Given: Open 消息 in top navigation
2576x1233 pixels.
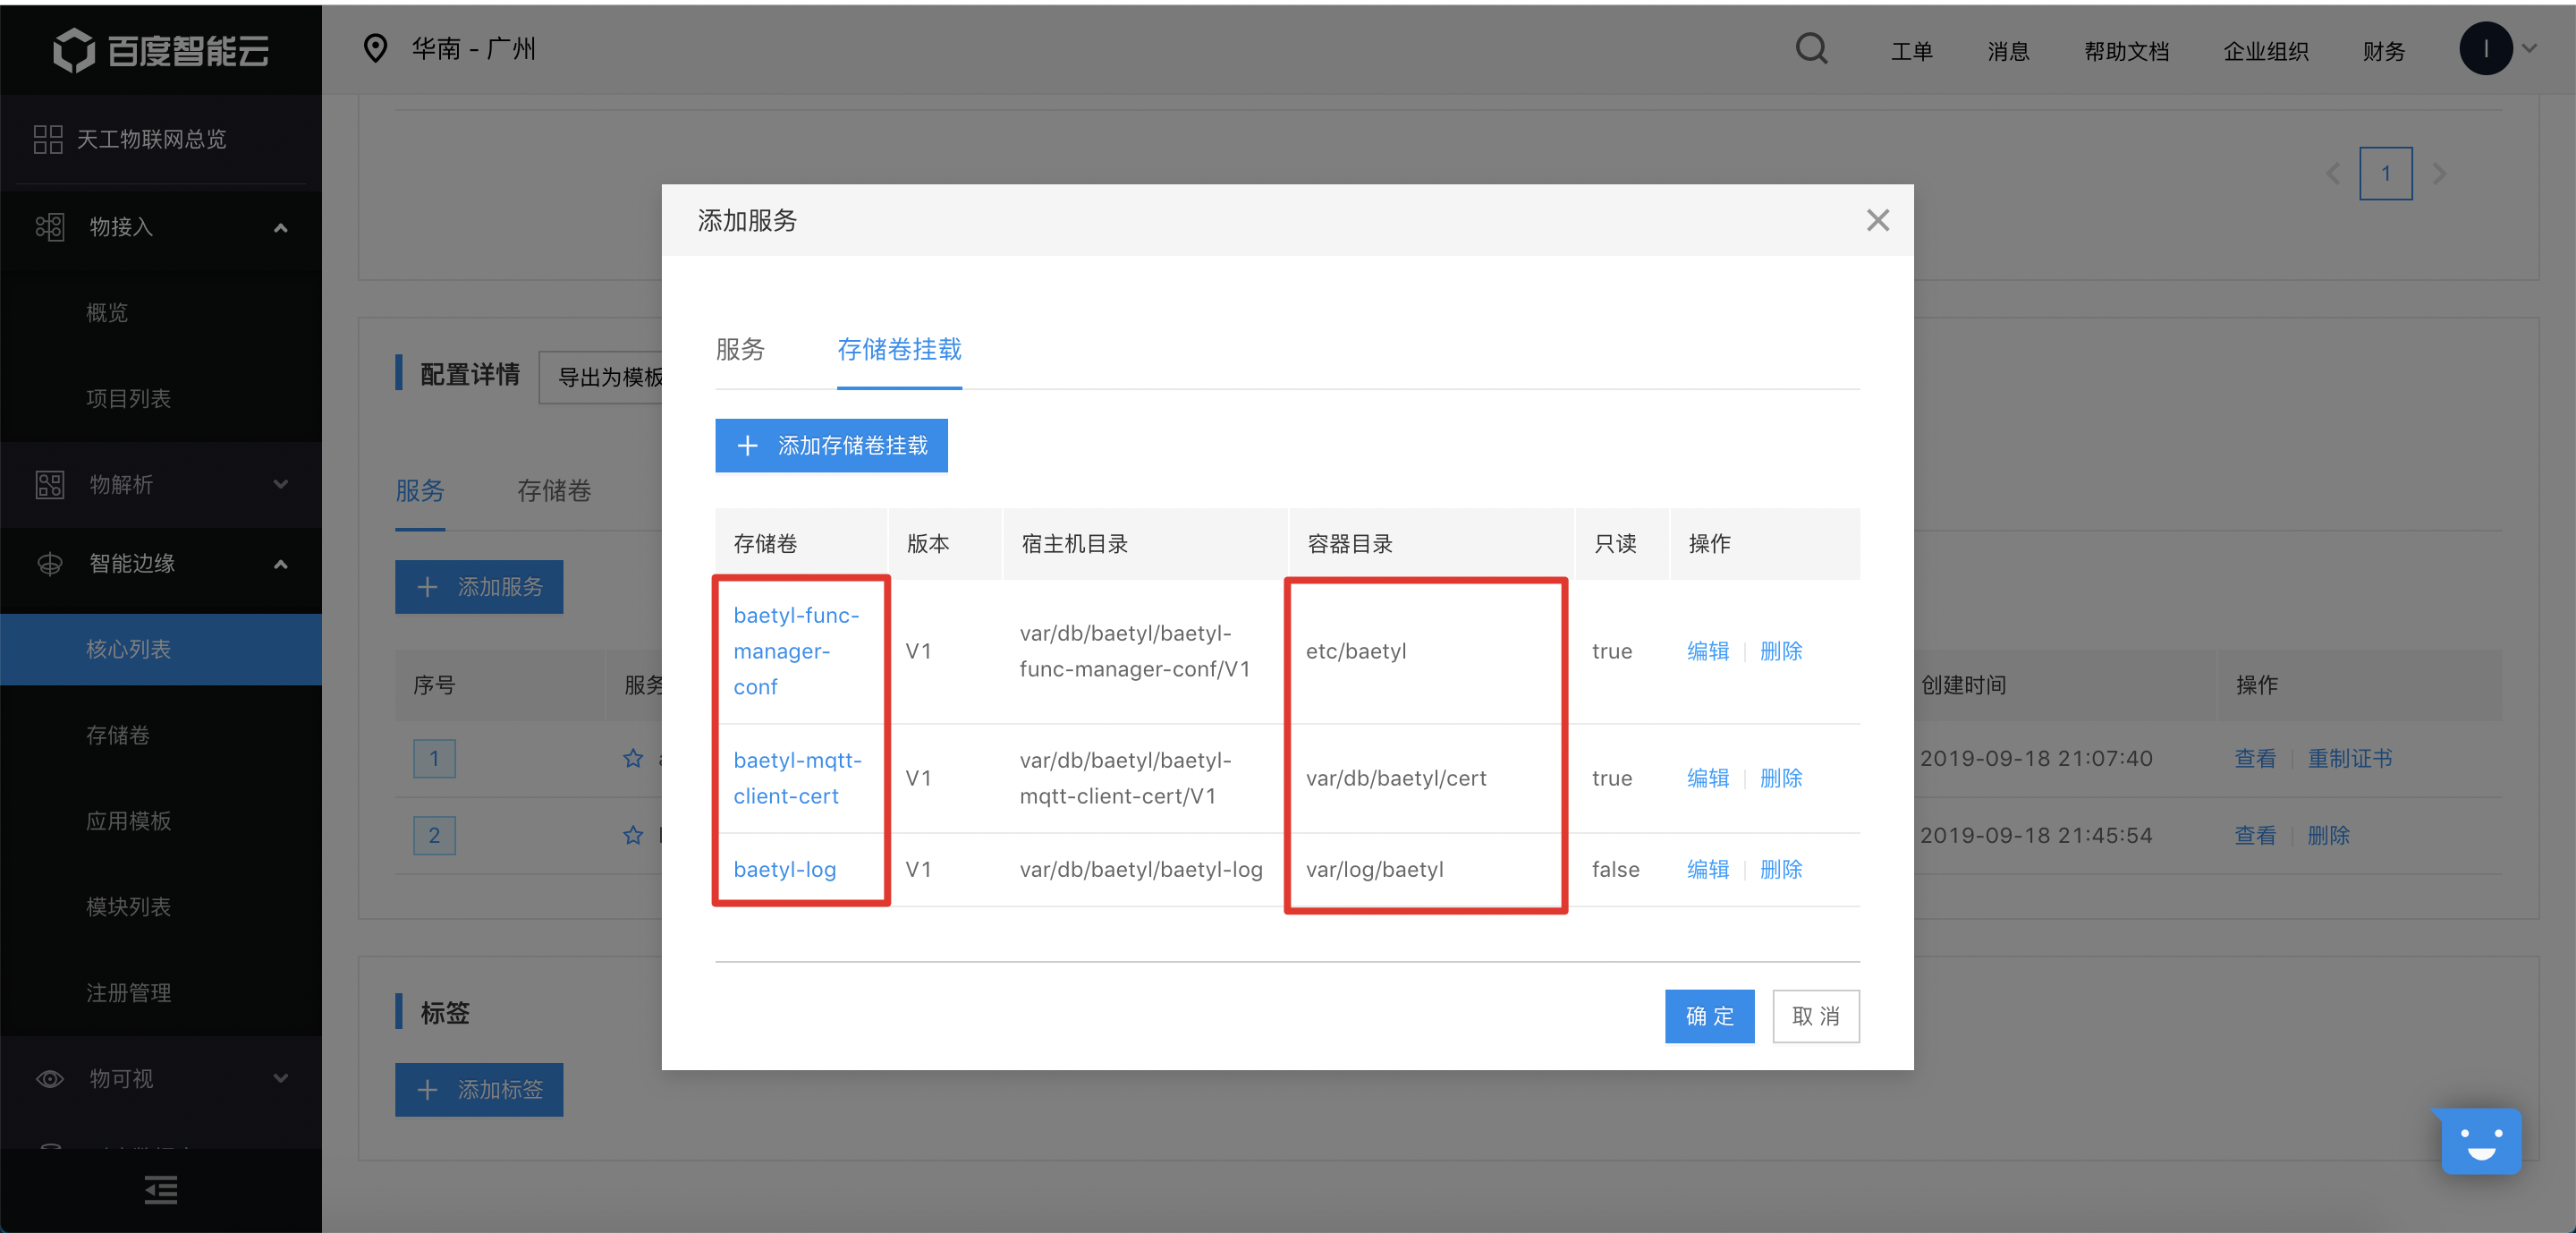Looking at the screenshot, I should (2007, 51).
